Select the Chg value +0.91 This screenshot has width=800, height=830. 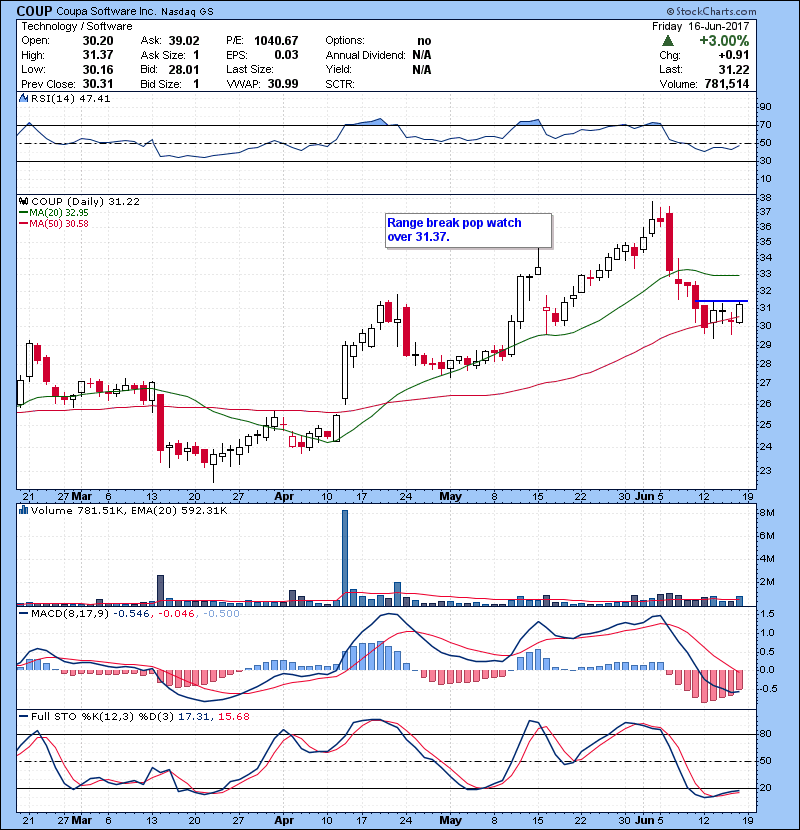tap(734, 55)
